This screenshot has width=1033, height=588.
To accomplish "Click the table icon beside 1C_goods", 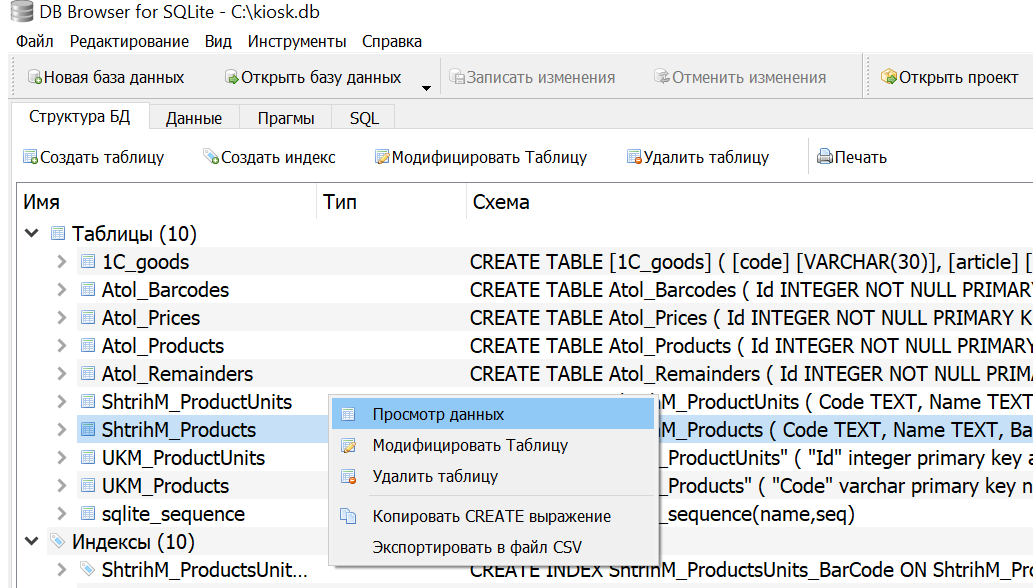I will (88, 261).
